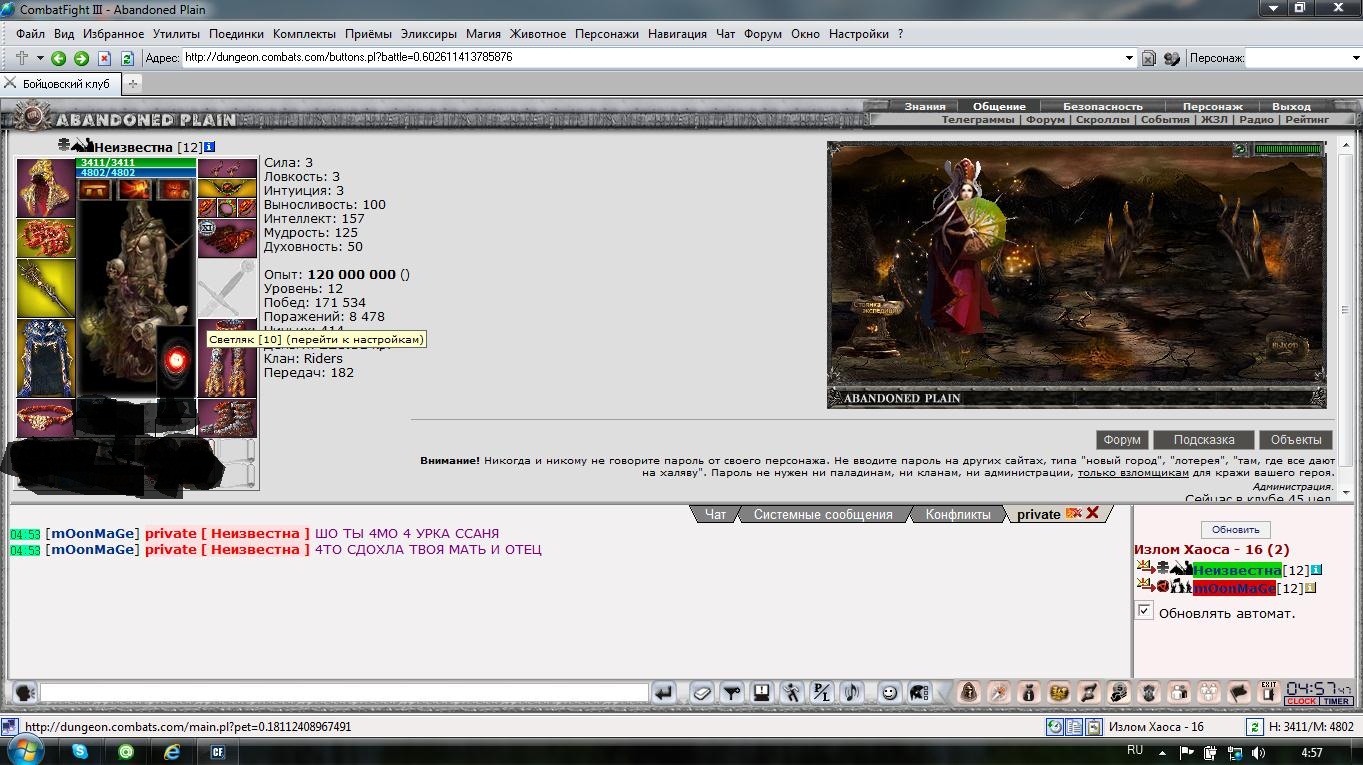Open the Комплекты menu

tap(304, 33)
